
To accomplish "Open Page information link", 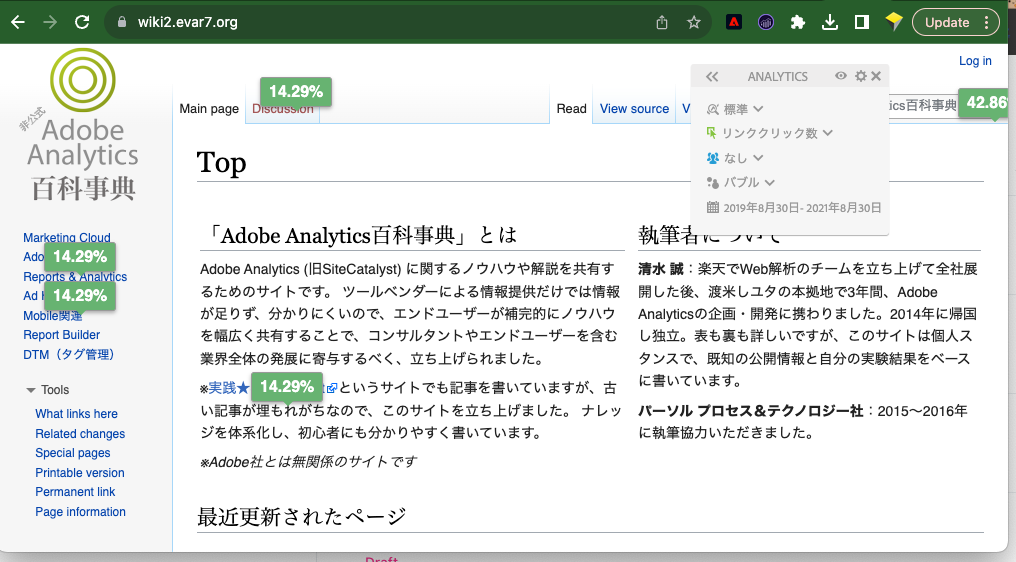I will coord(80,511).
